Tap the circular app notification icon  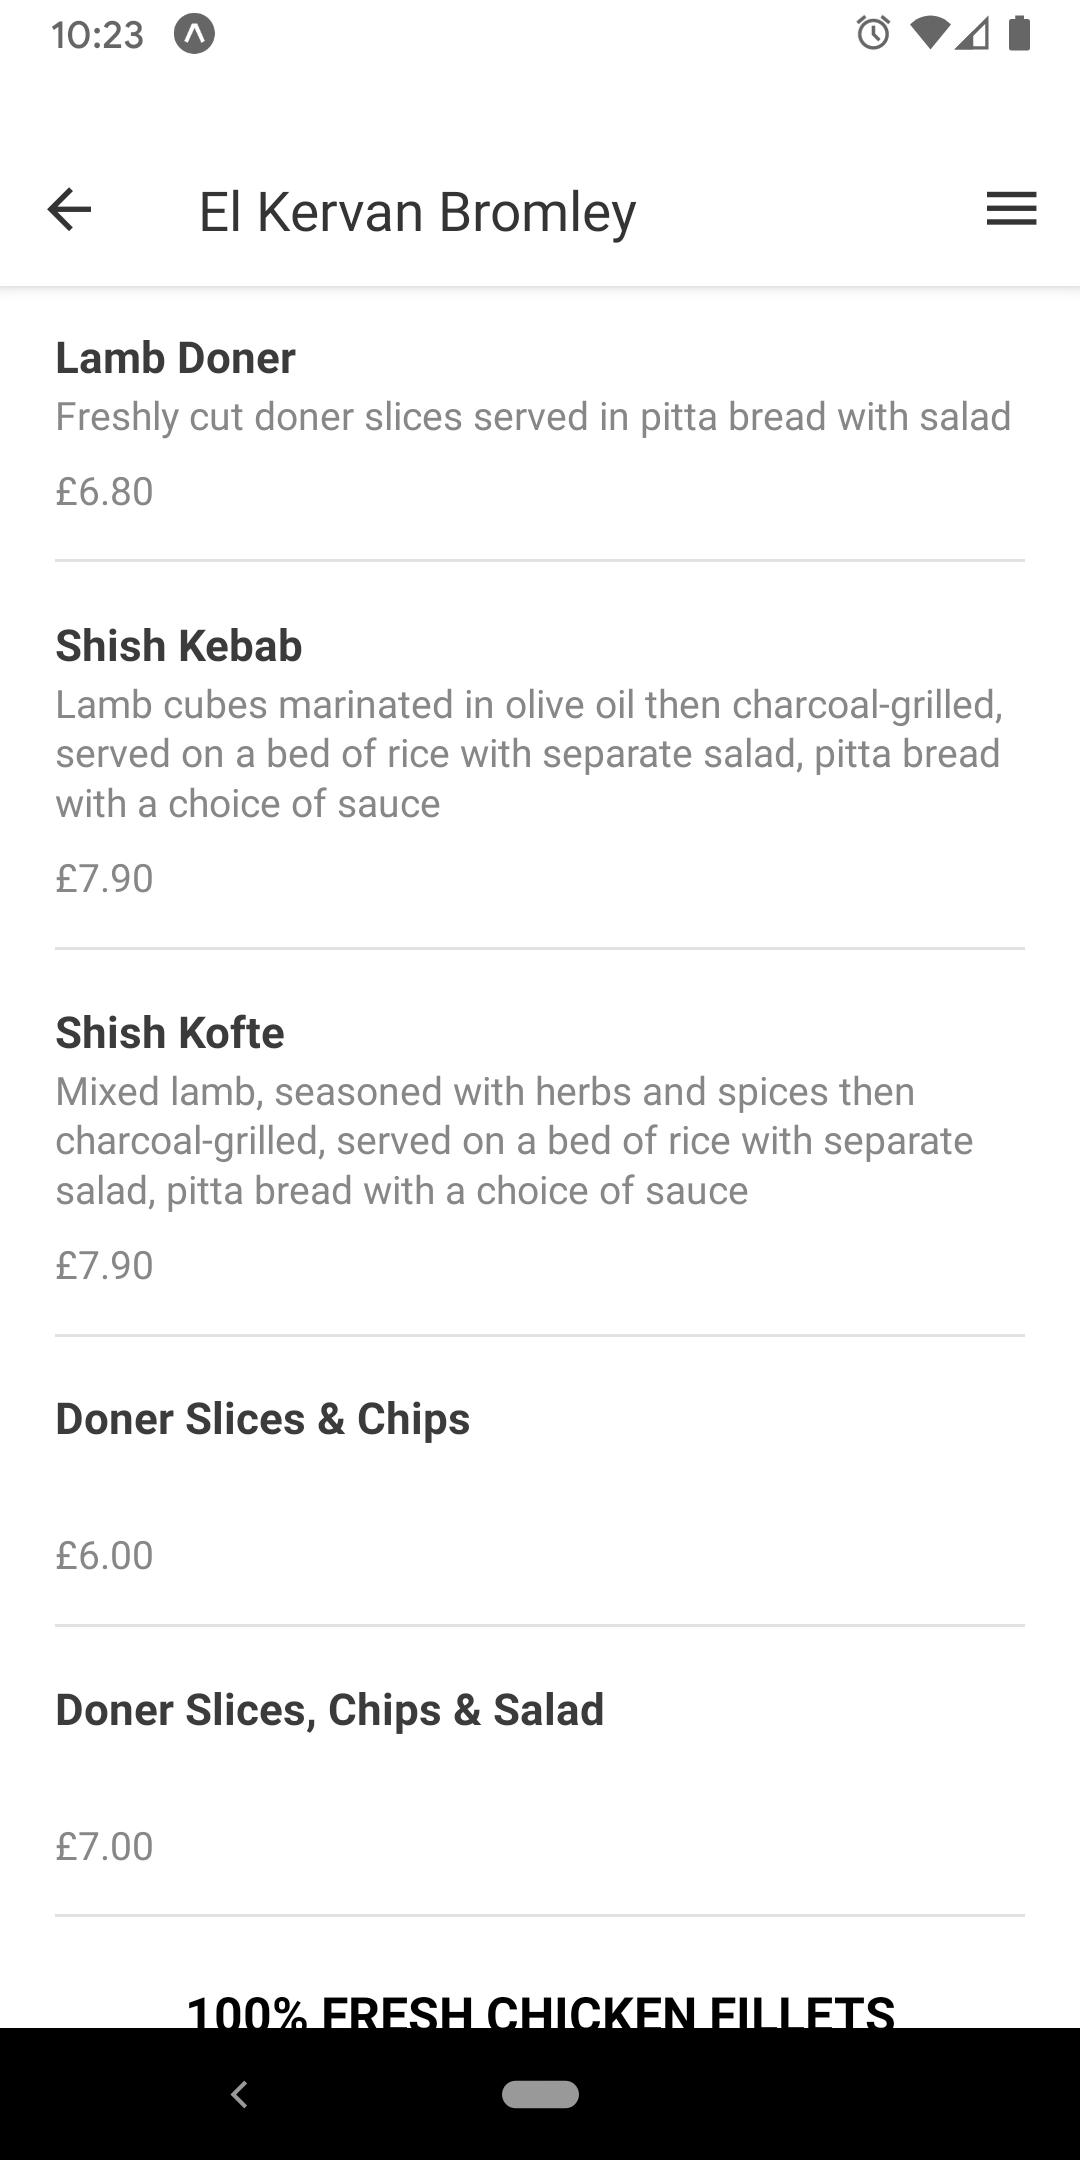coord(194,34)
